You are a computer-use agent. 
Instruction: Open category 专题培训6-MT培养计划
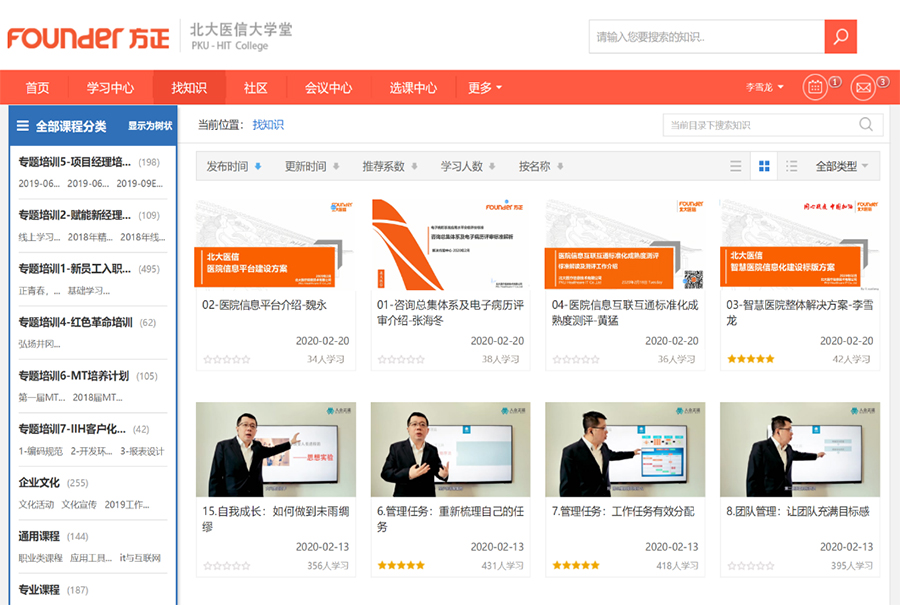(73, 375)
